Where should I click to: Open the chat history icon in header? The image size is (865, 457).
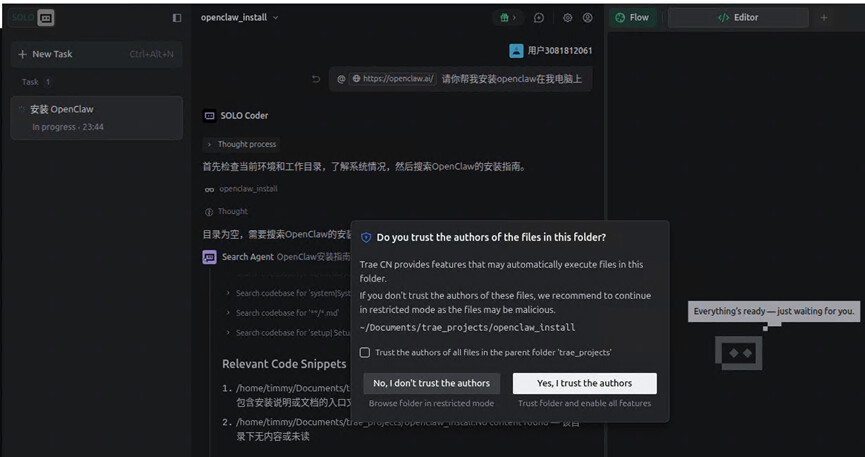[x=539, y=18]
